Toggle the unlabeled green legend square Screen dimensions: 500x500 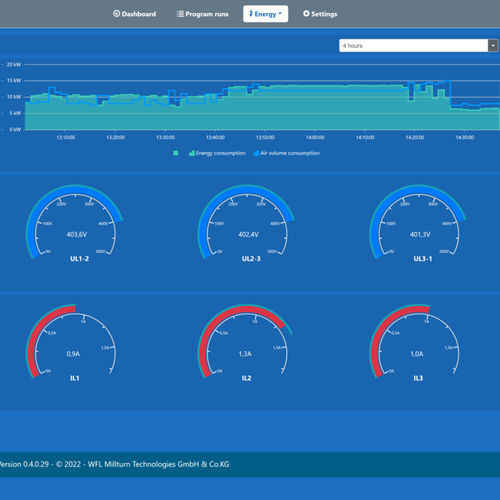click(x=176, y=153)
